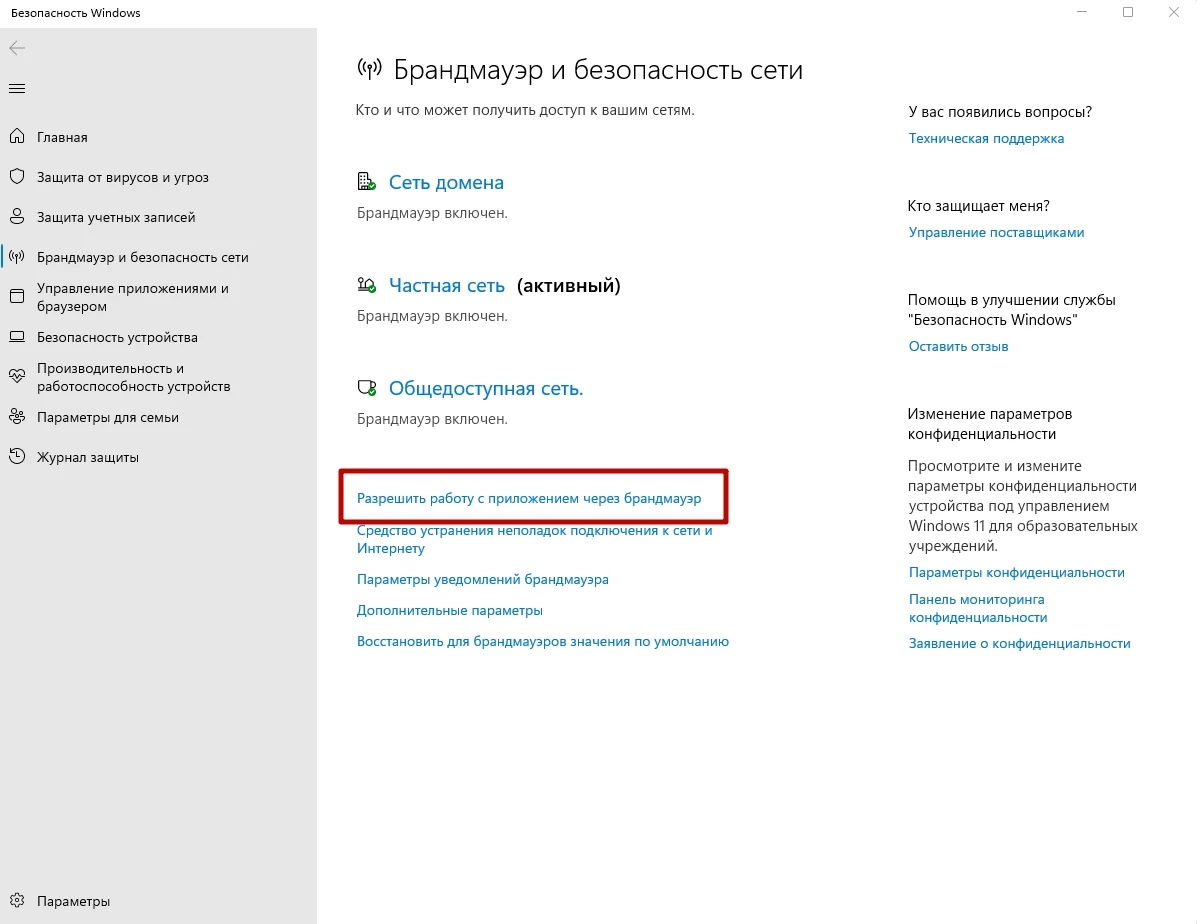1197x924 pixels.
Task: Click the device performance heart icon
Action: pos(17,377)
